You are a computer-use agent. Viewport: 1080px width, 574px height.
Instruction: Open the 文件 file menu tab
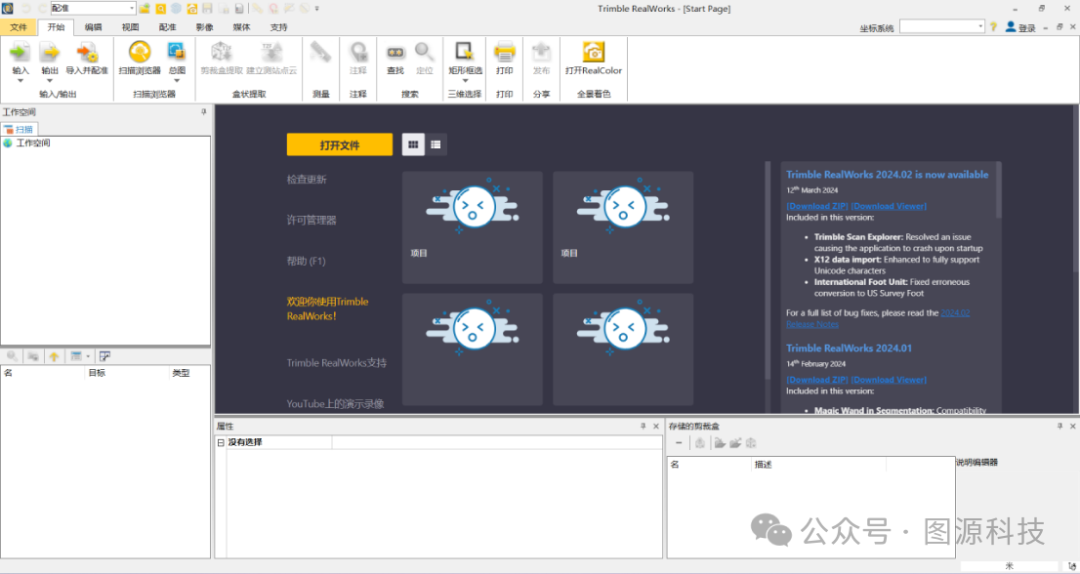[19, 27]
